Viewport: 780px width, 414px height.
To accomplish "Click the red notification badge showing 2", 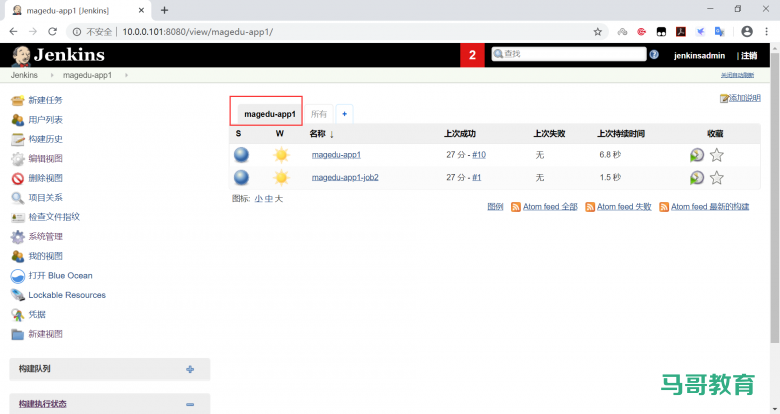I will tap(472, 55).
